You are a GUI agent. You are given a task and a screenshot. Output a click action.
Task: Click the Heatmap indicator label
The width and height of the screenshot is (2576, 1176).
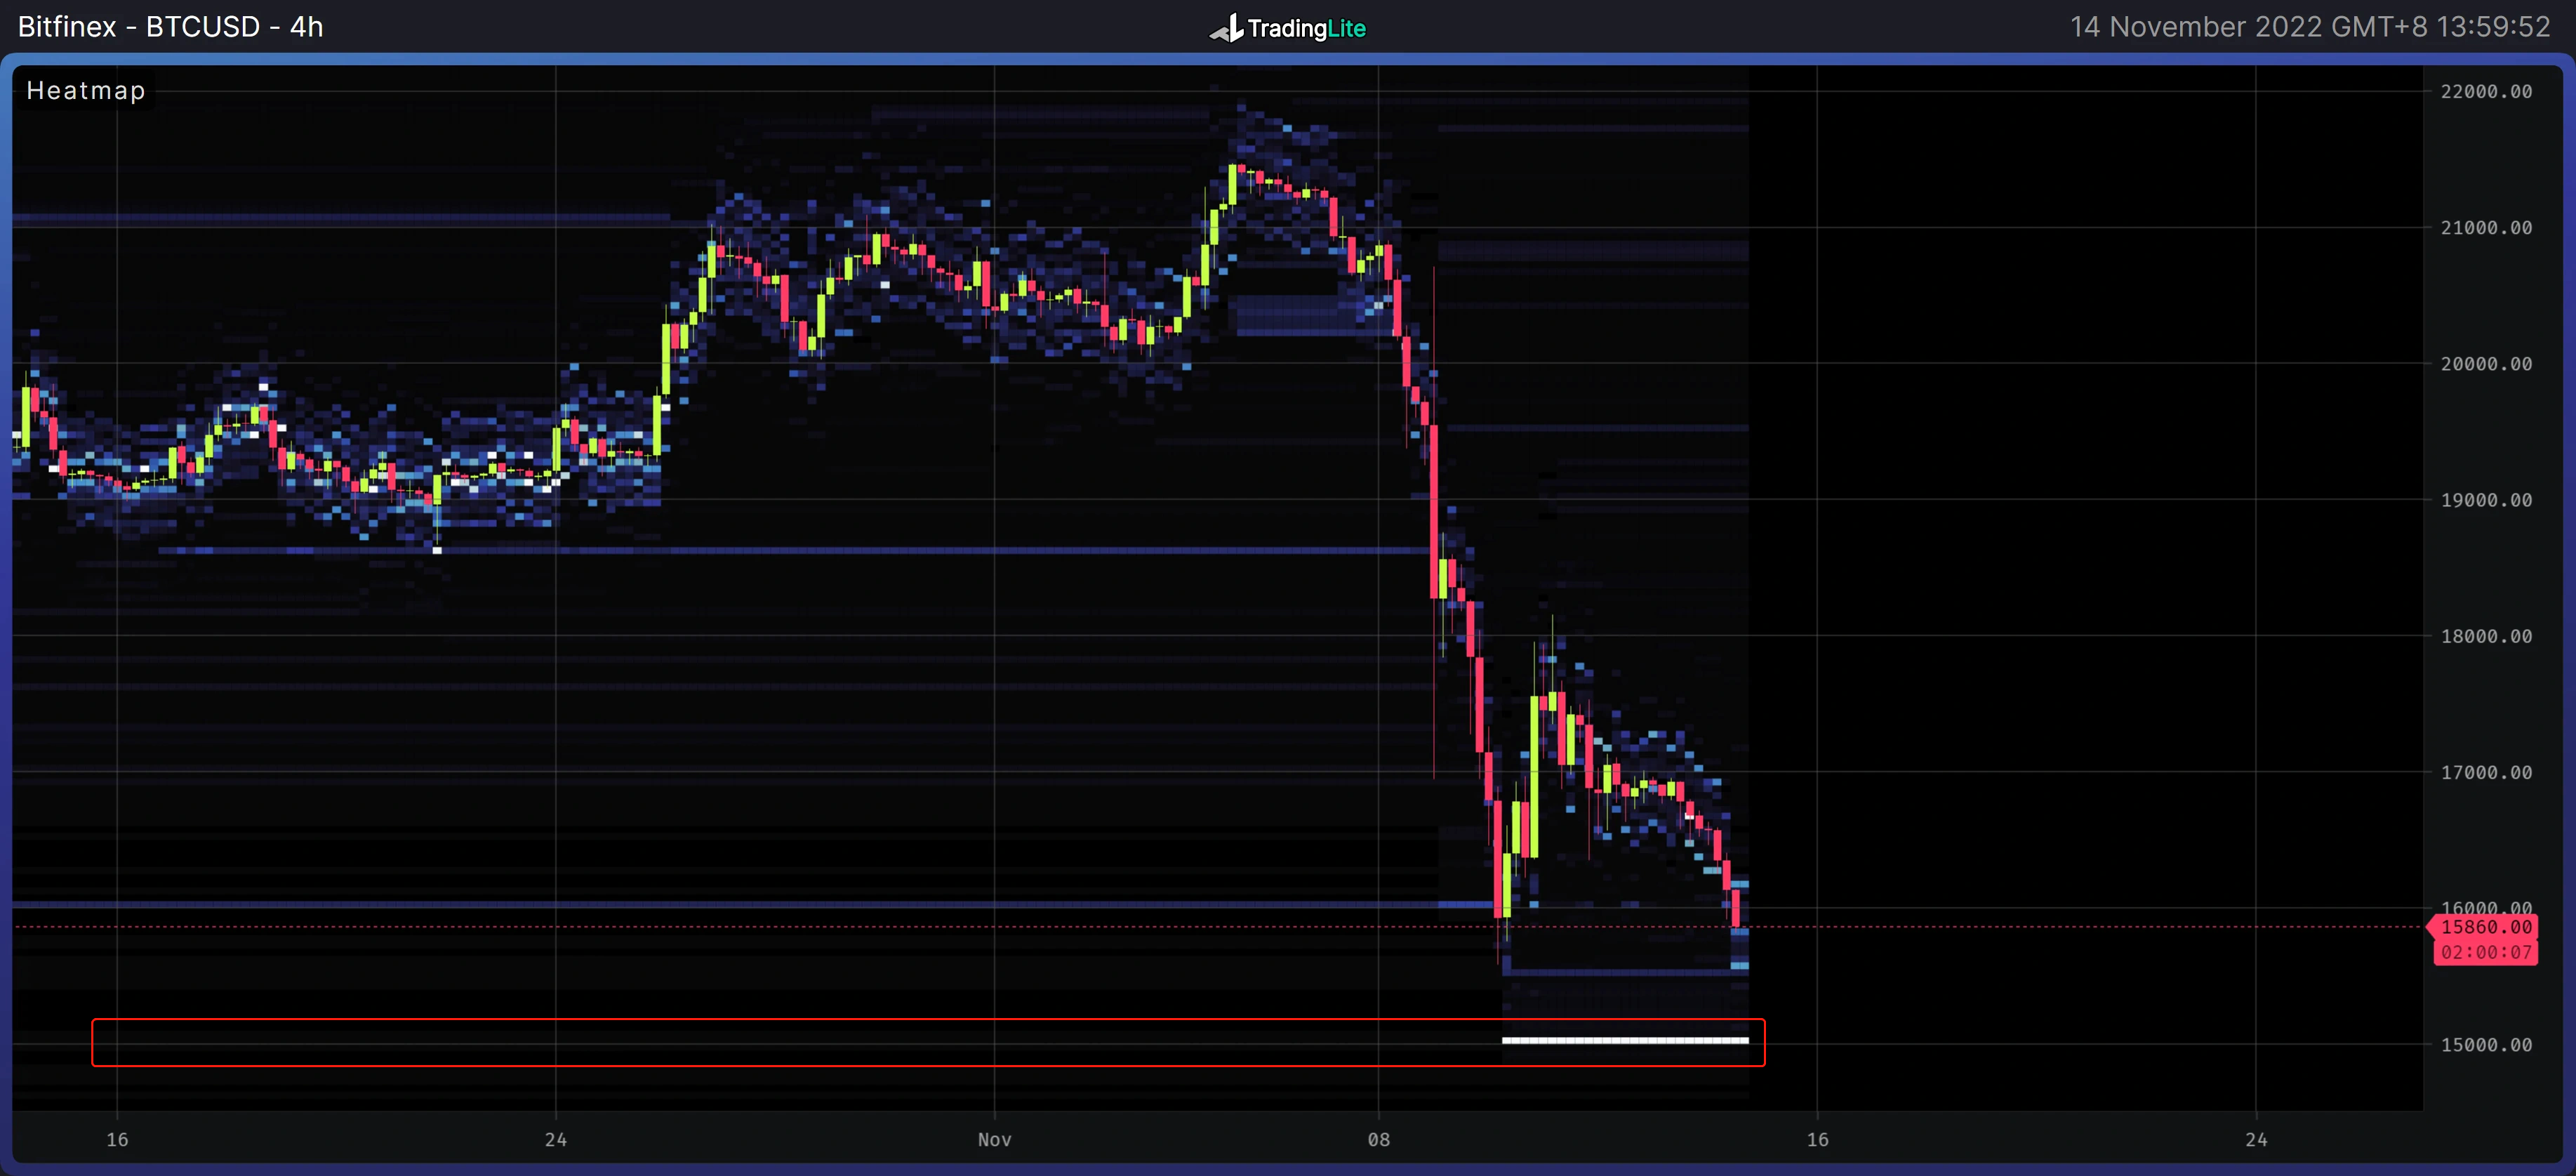[86, 91]
